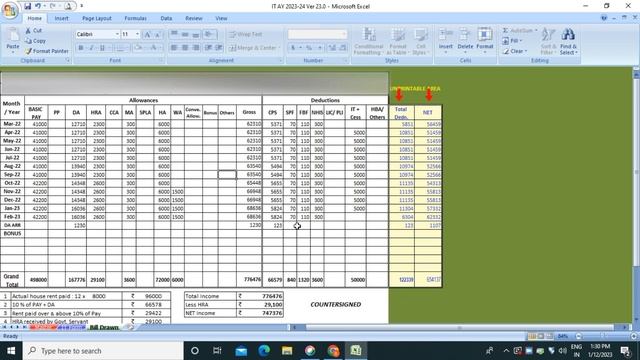Apply top vertical alignment
The image size is (640, 360).
[174, 34]
